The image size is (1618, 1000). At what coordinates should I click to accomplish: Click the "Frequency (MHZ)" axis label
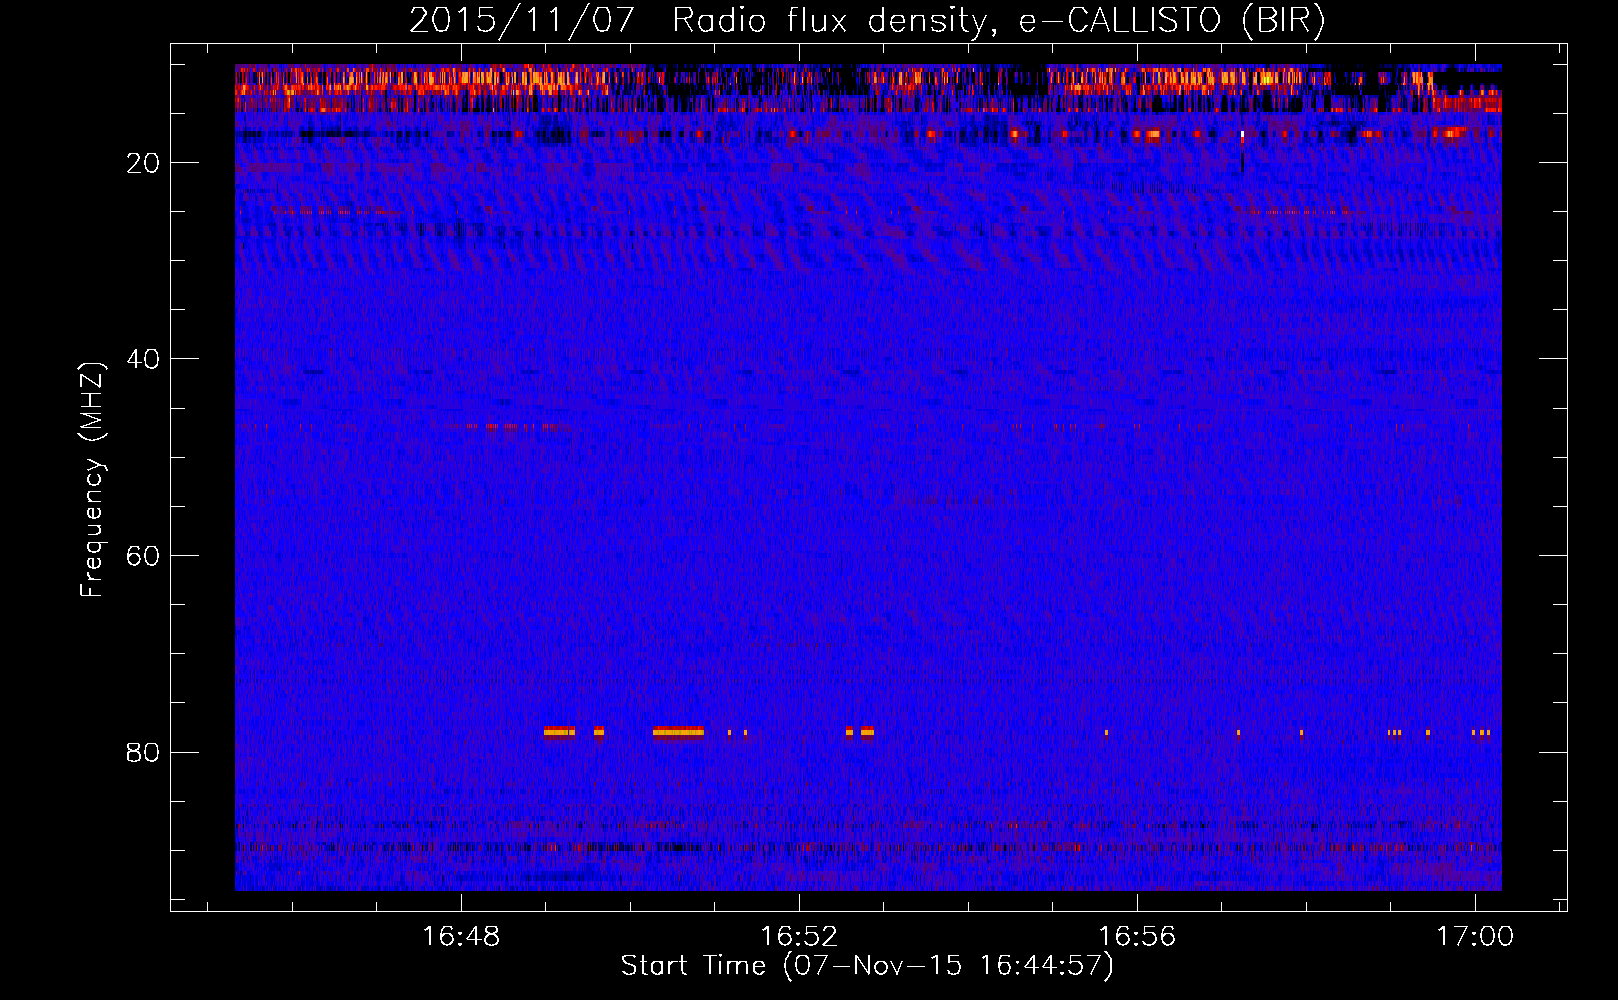point(91,480)
